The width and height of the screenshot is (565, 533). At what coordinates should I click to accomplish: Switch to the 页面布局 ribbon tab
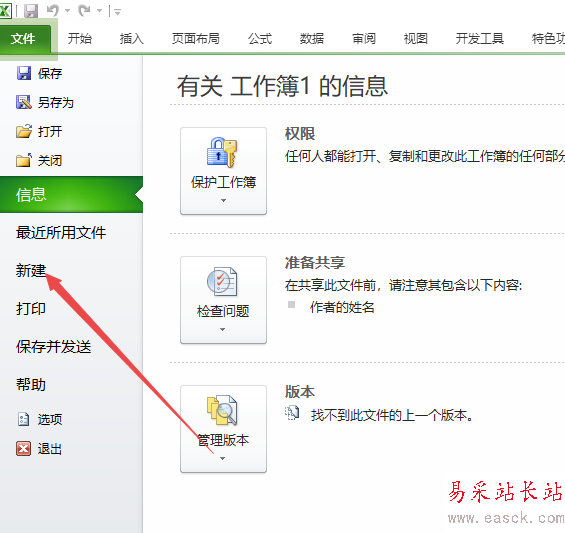pos(196,38)
